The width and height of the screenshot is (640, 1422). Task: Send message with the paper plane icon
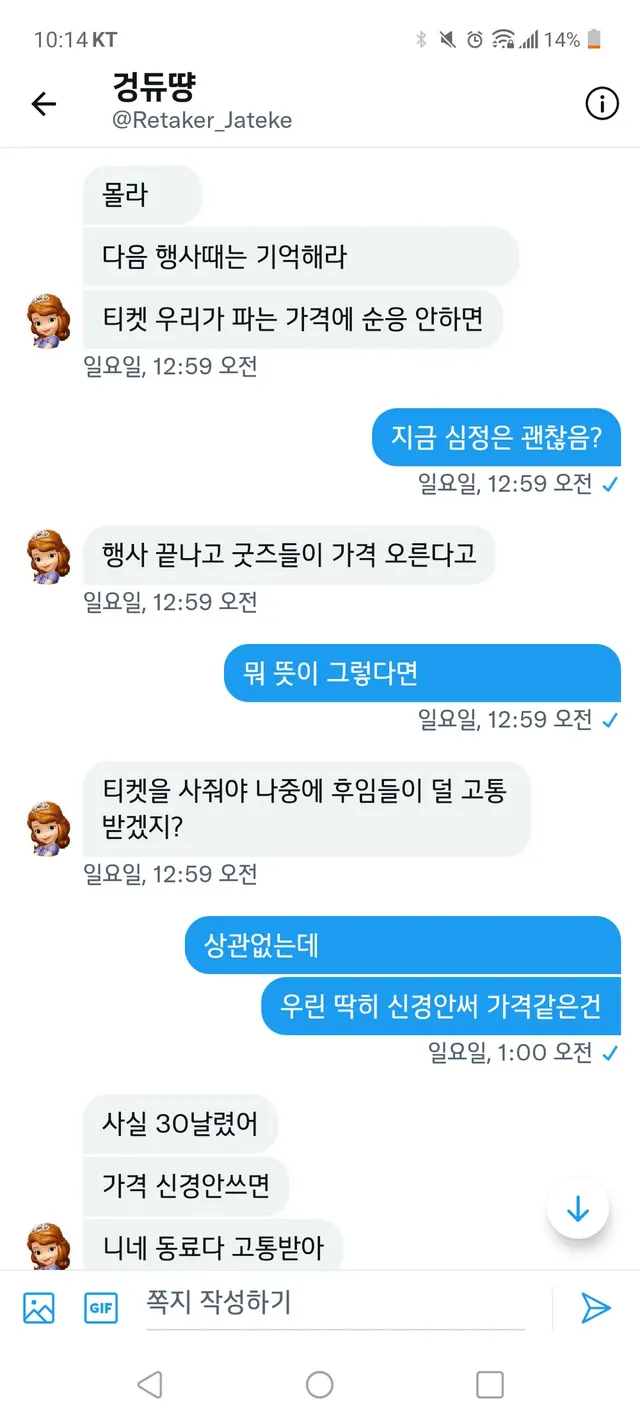[596, 1307]
